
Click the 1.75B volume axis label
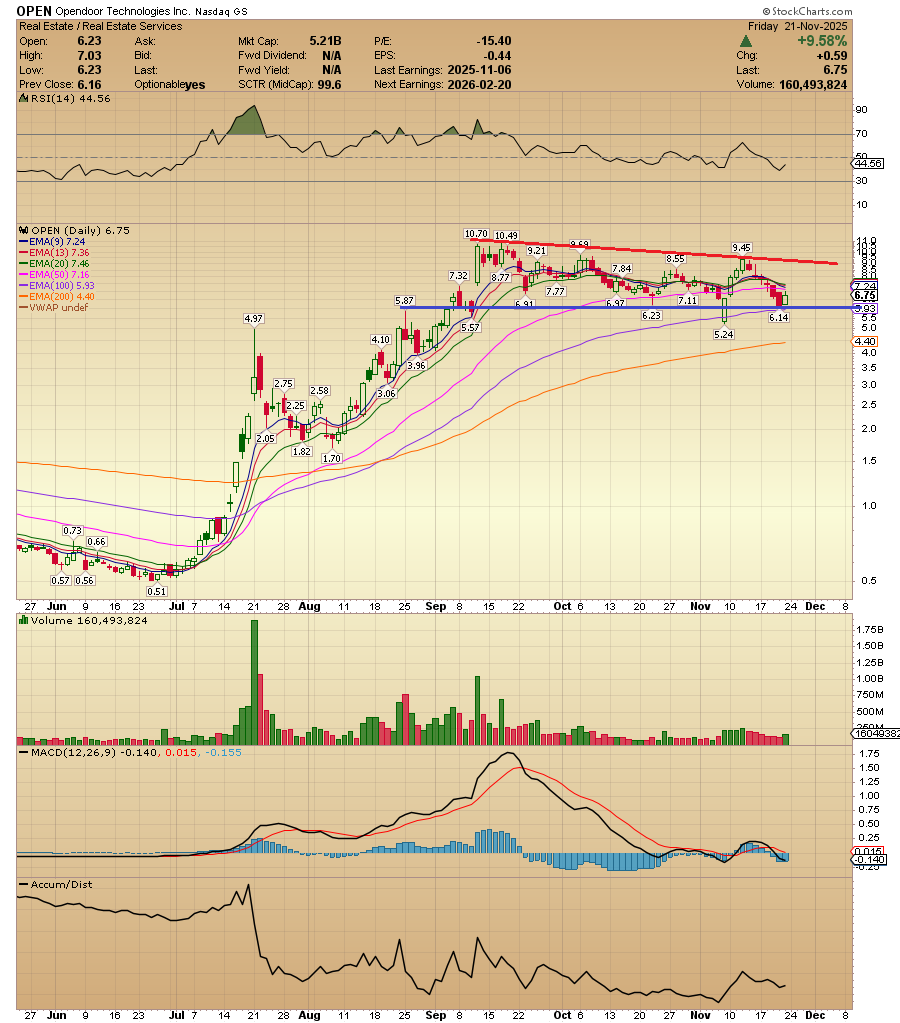click(870, 629)
